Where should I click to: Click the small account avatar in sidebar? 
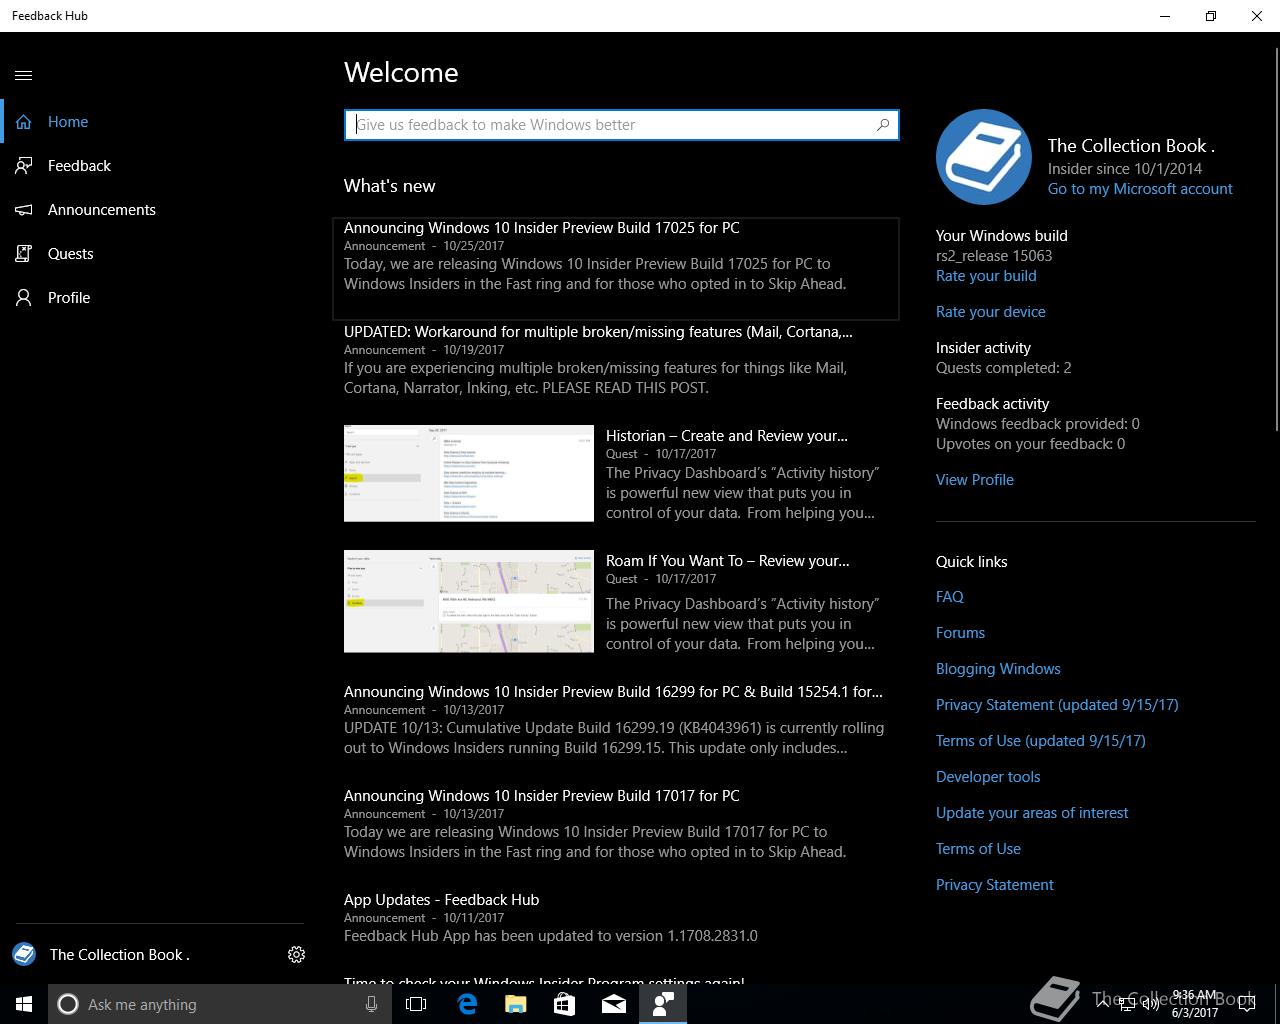click(24, 954)
